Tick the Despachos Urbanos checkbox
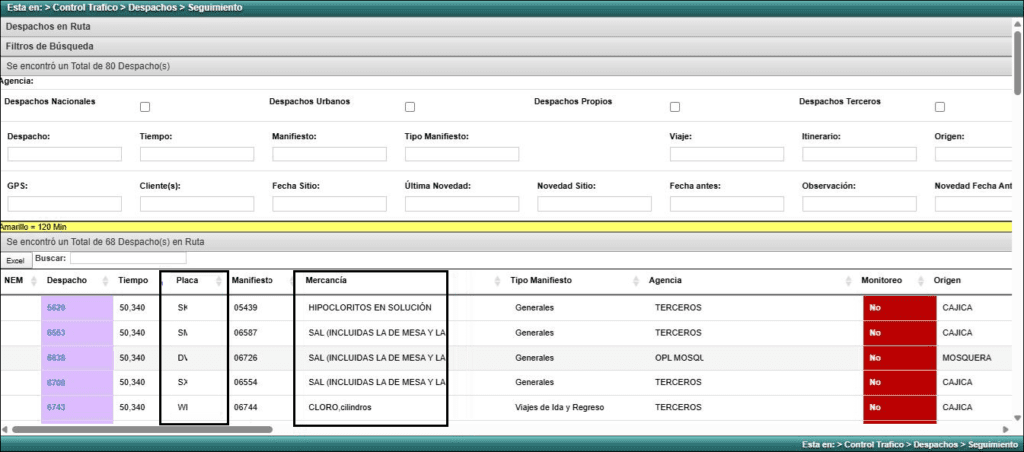The image size is (1024, 452). coord(410,107)
